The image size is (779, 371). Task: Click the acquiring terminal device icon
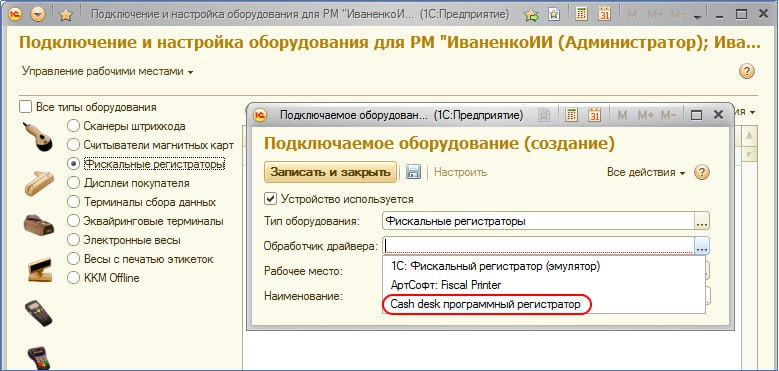point(39,358)
